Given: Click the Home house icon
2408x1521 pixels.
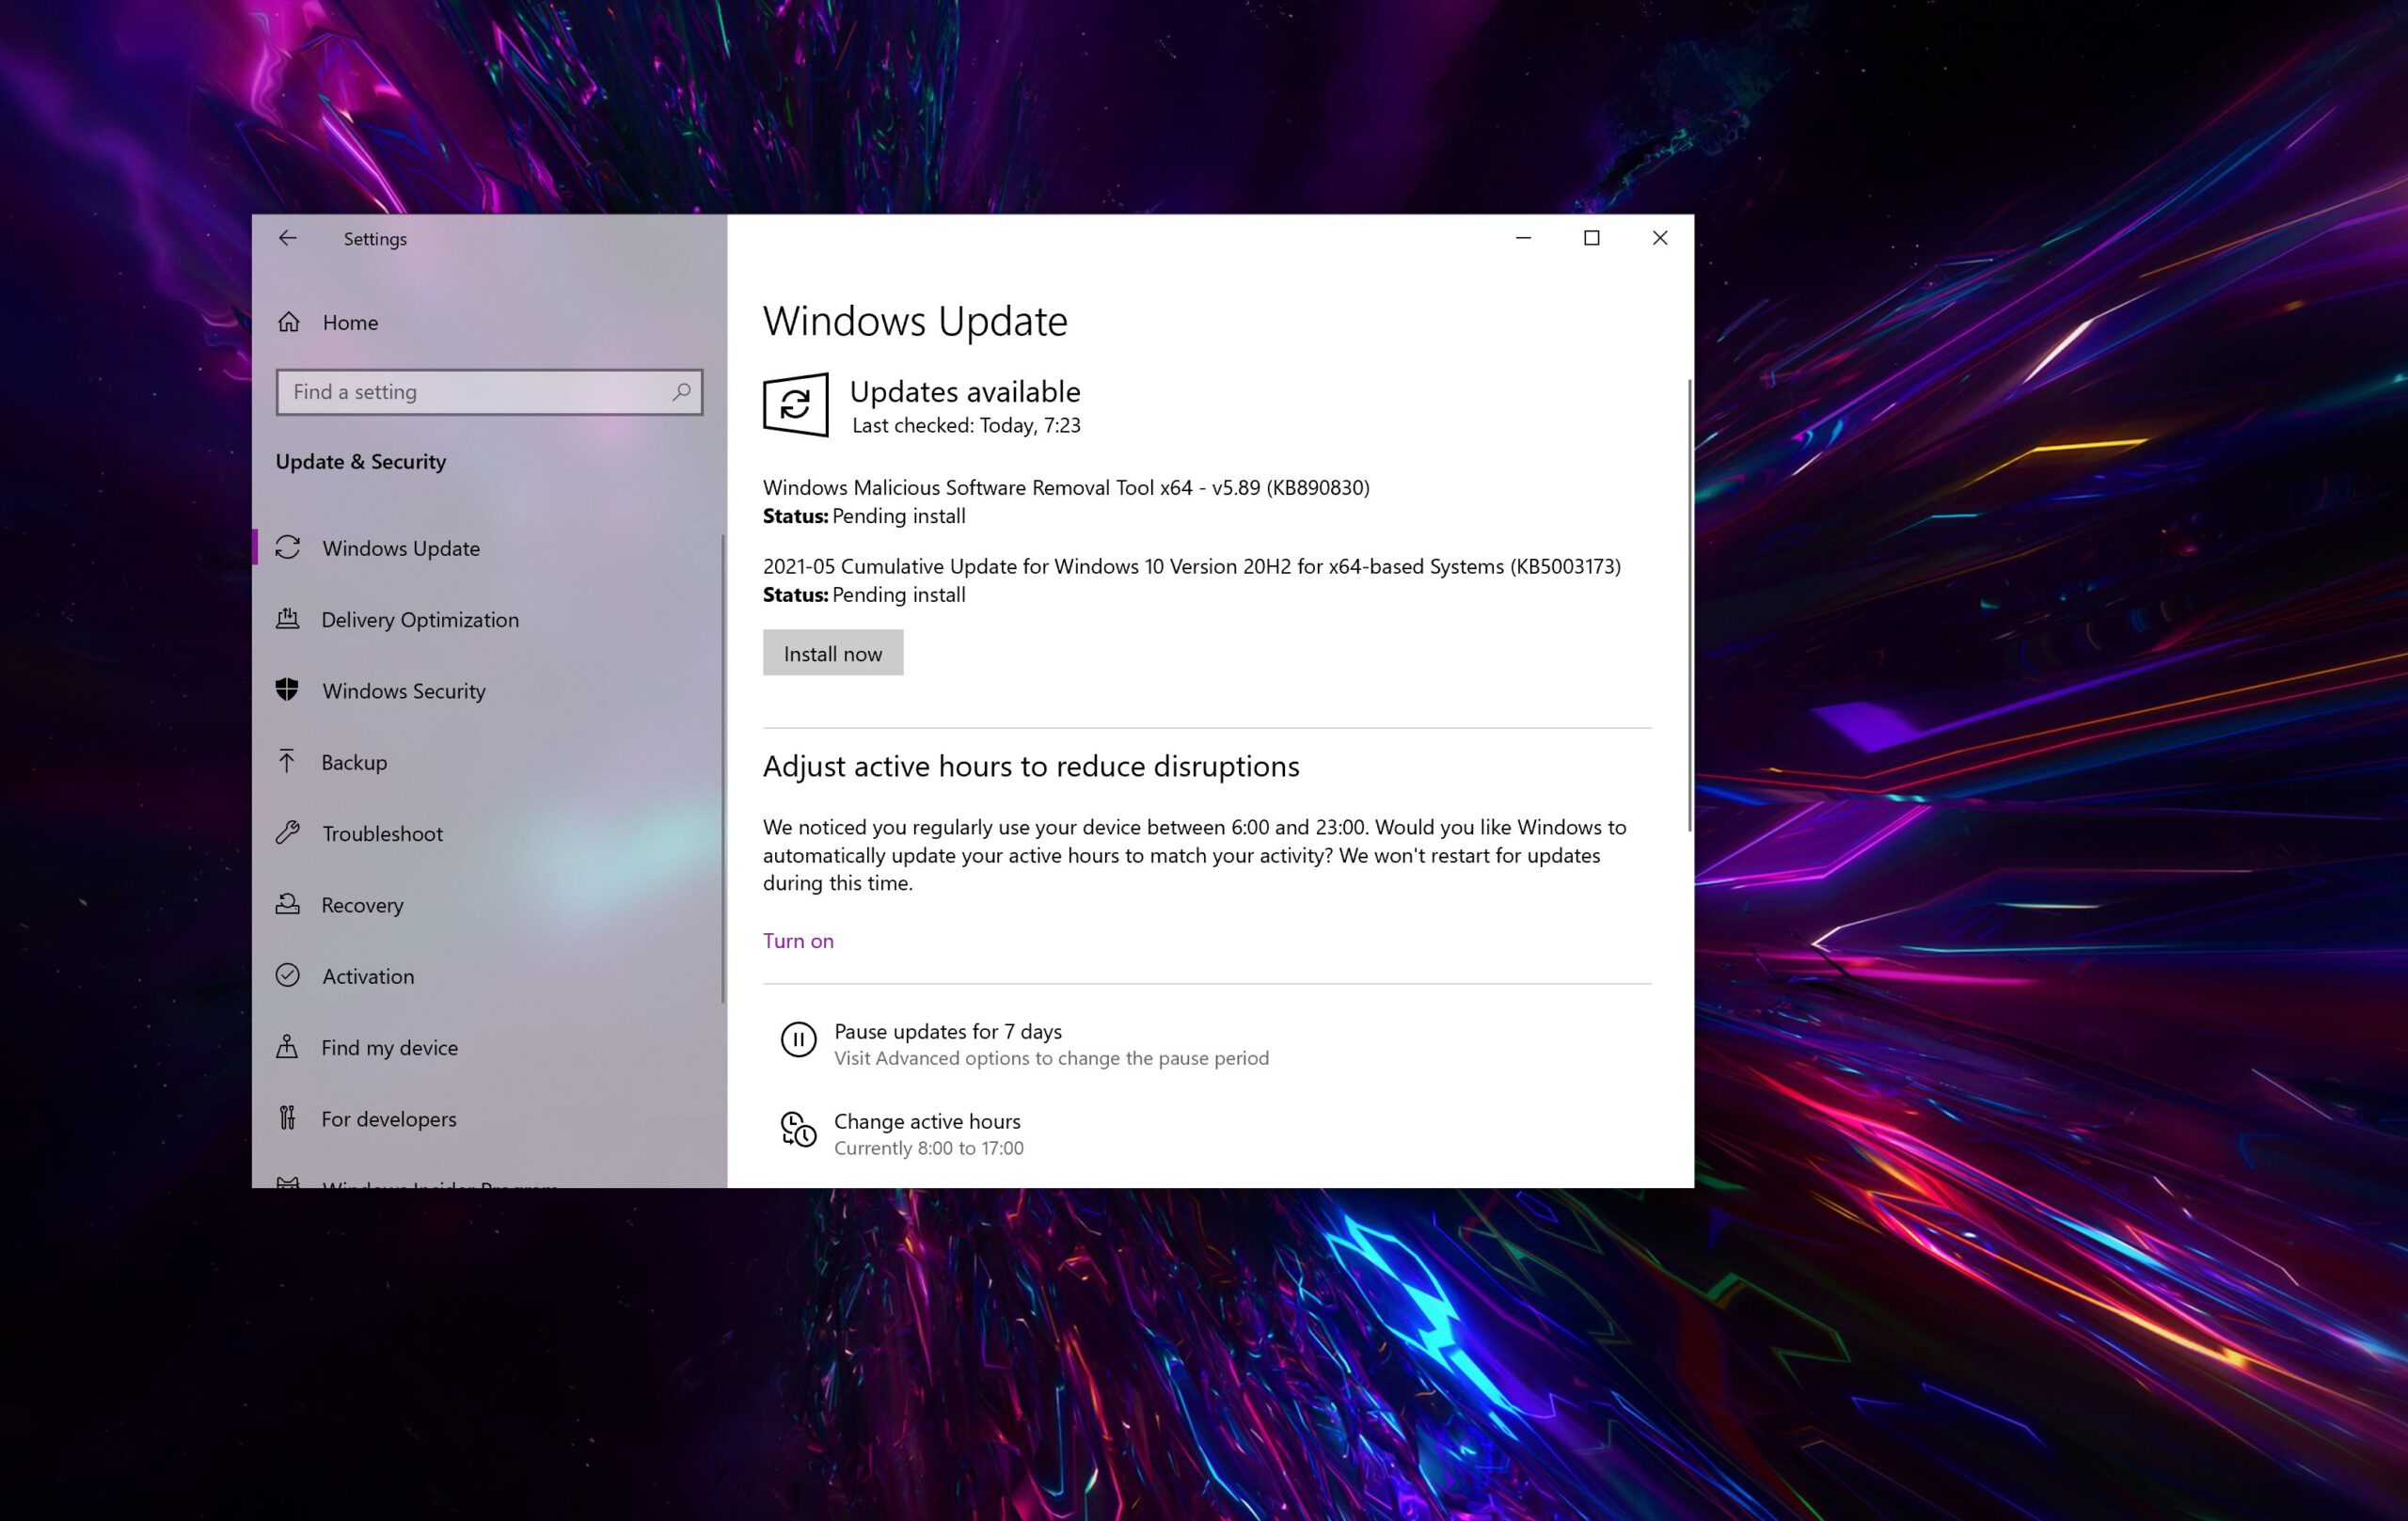Looking at the screenshot, I should pyautogui.click(x=289, y=322).
